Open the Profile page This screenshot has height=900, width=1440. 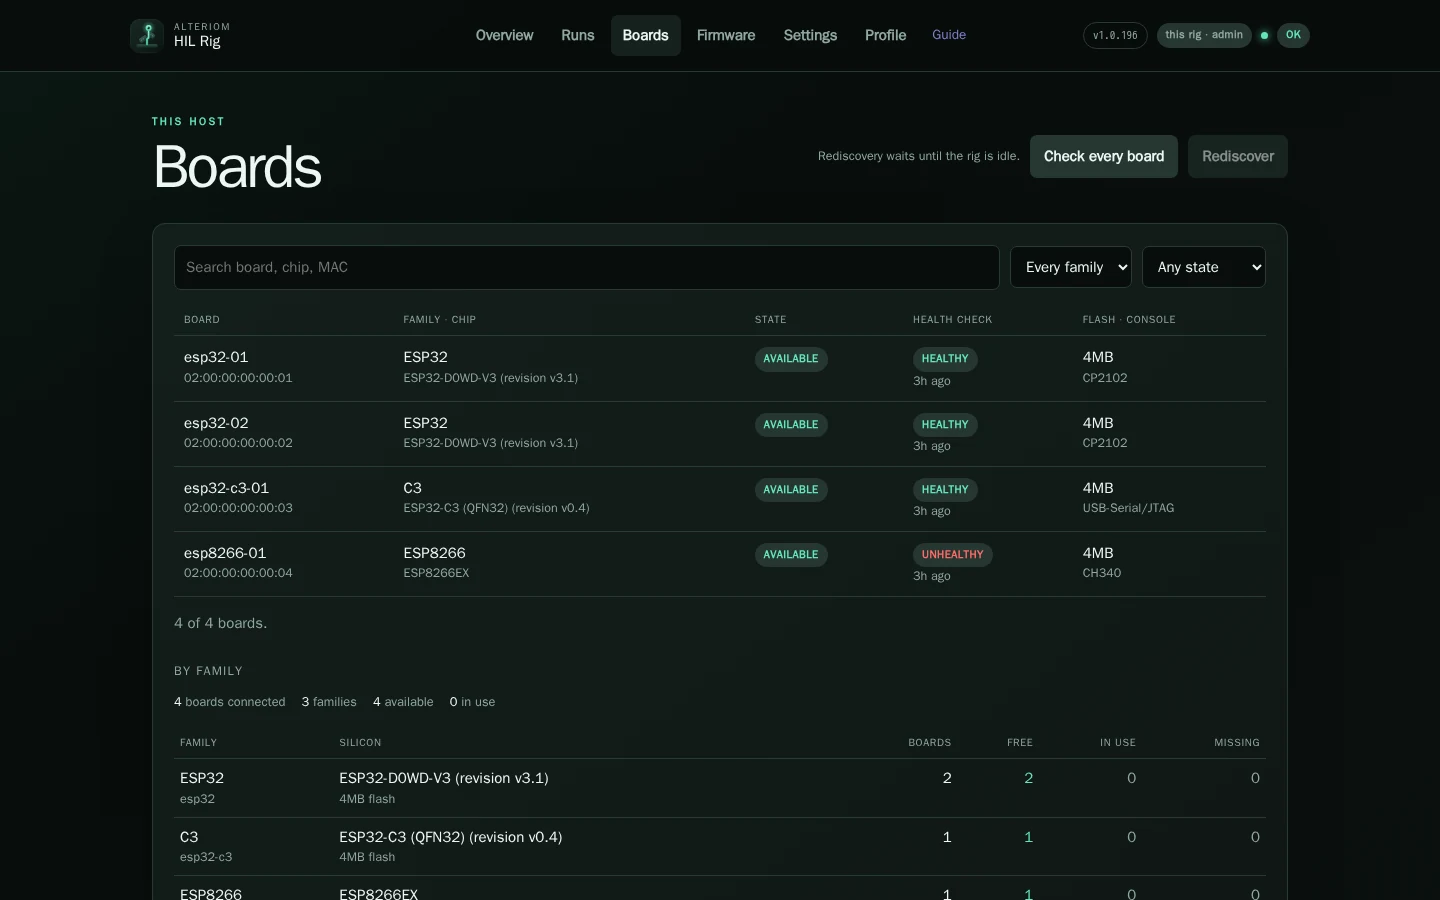(x=885, y=35)
